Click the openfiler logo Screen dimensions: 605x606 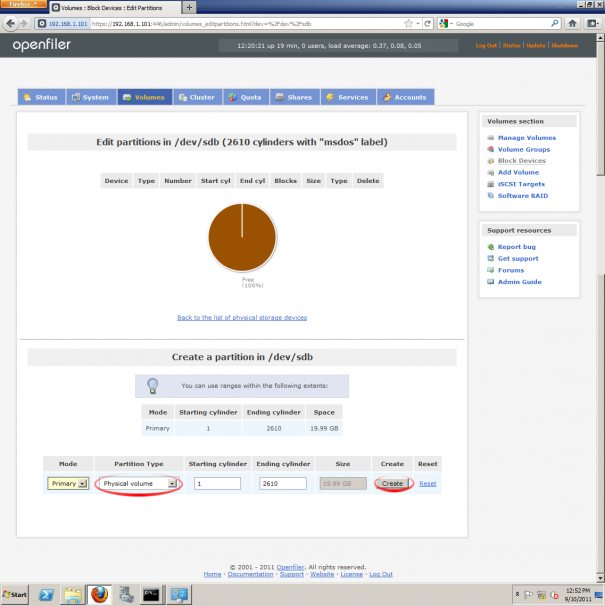point(41,45)
